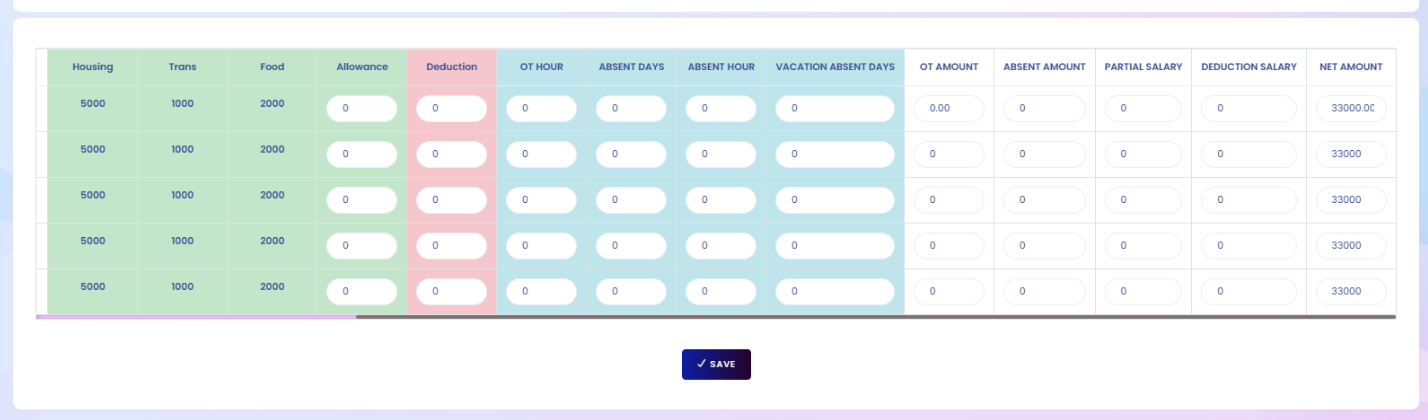Select ABSENT DAYS input in fourth row
This screenshot has height=420, width=1428.
click(x=631, y=246)
